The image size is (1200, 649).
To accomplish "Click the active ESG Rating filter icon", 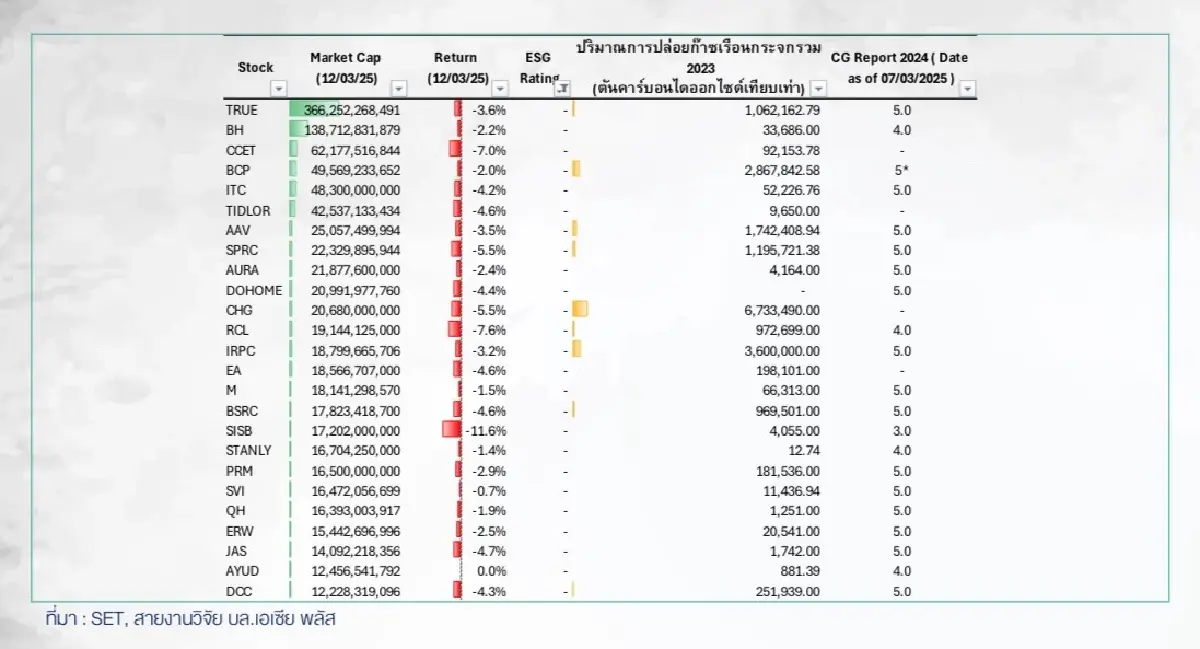I will 562,89.
